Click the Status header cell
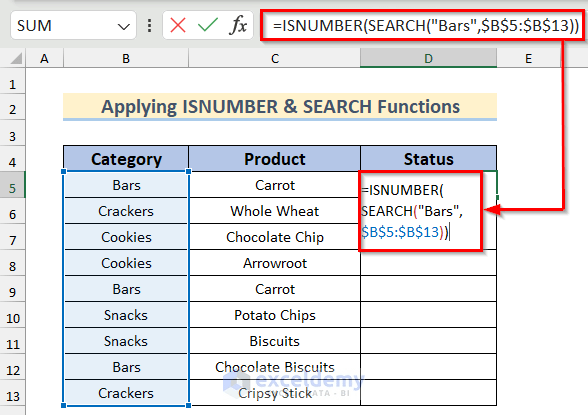 click(428, 159)
